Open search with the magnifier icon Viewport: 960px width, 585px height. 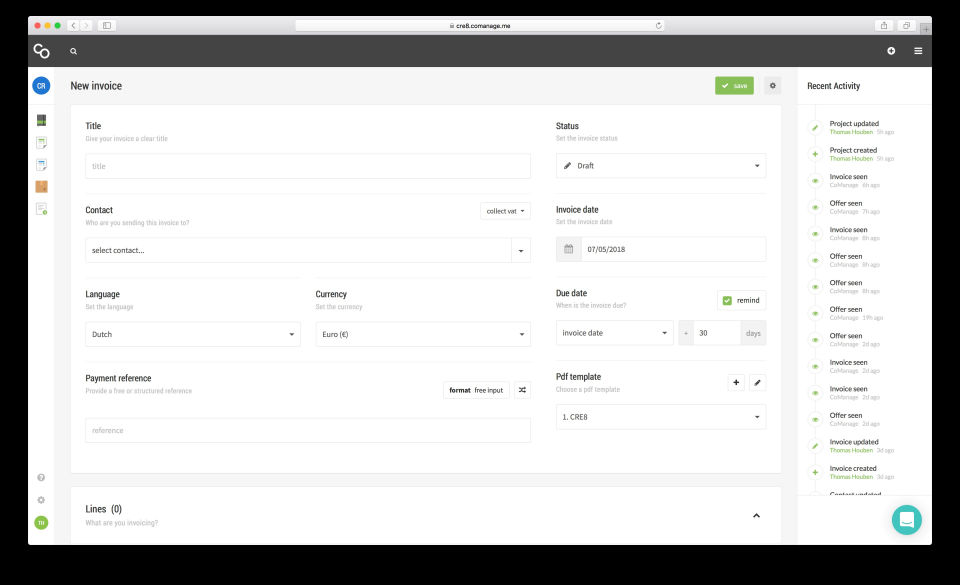click(73, 51)
